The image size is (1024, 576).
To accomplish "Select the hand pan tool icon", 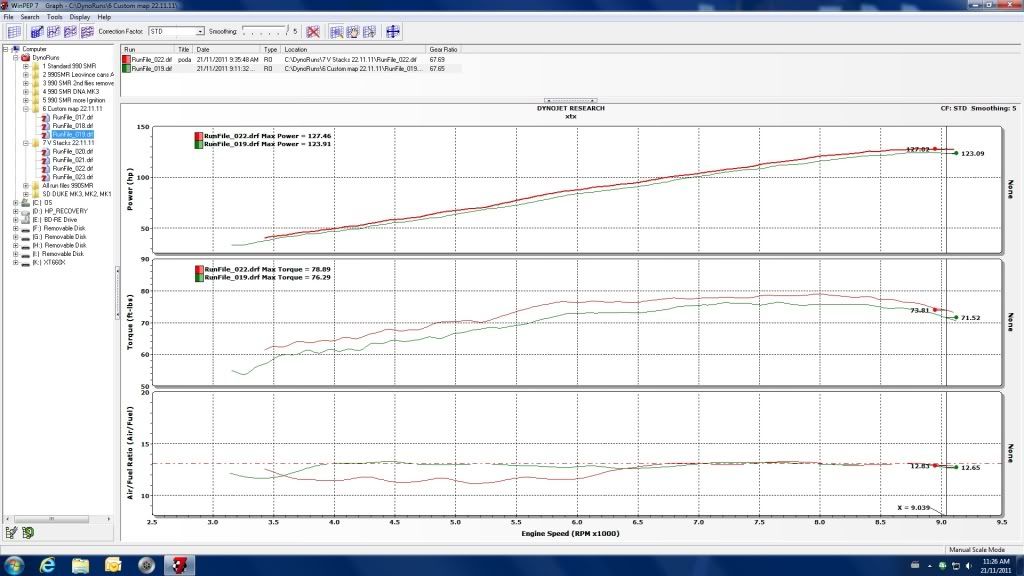I will pos(352,32).
